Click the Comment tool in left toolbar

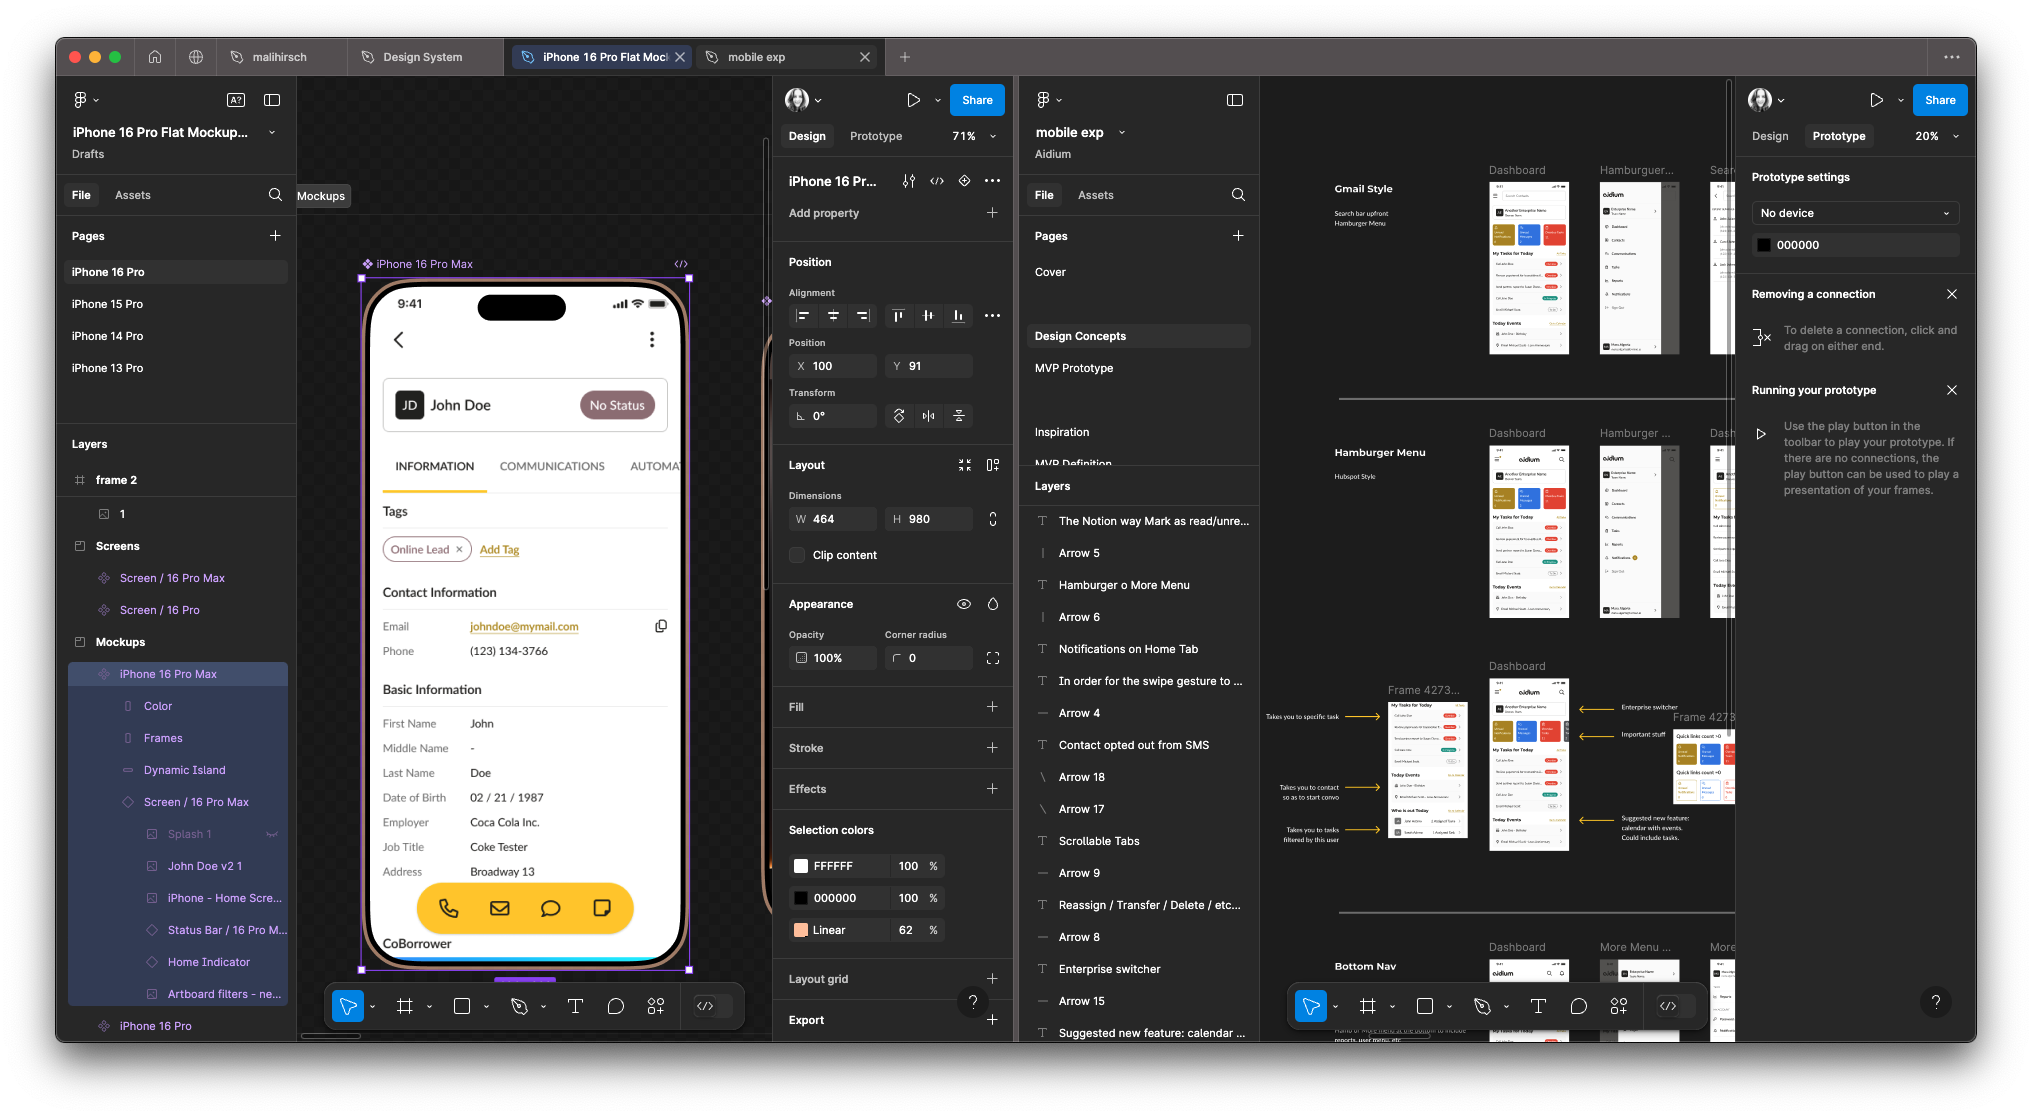point(616,1006)
